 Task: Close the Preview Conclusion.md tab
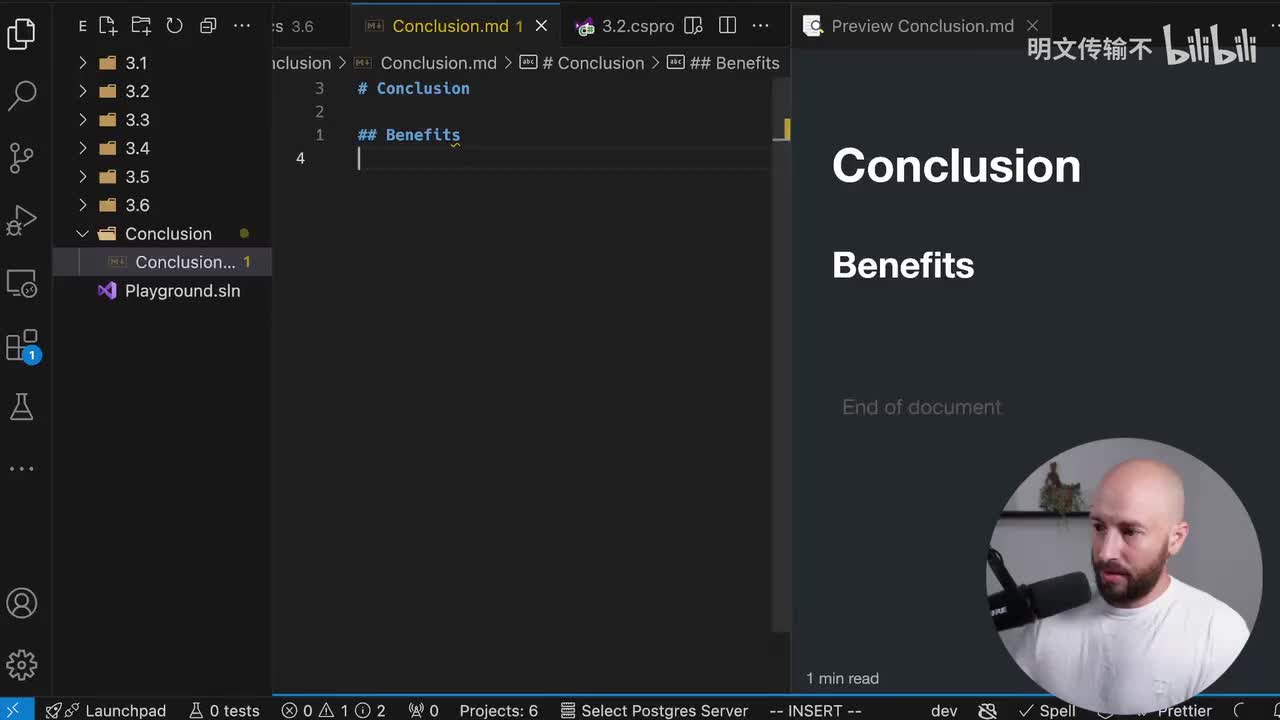(x=1032, y=26)
